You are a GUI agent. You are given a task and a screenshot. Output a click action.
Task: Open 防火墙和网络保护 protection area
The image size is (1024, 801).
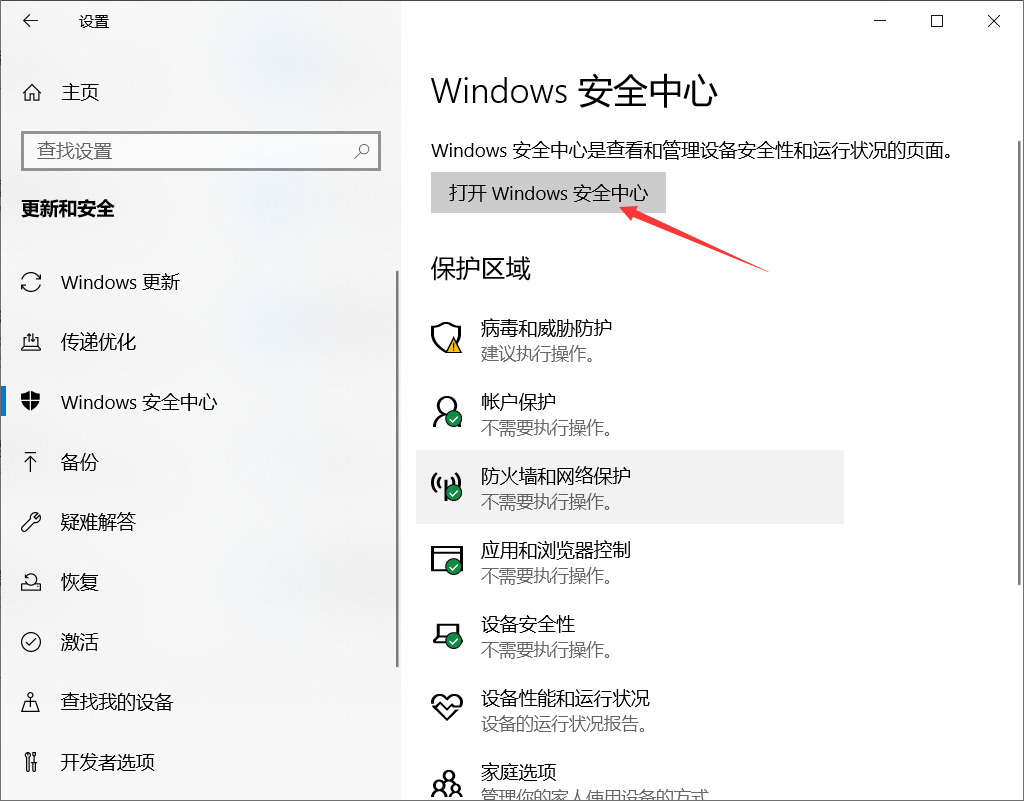[630, 487]
